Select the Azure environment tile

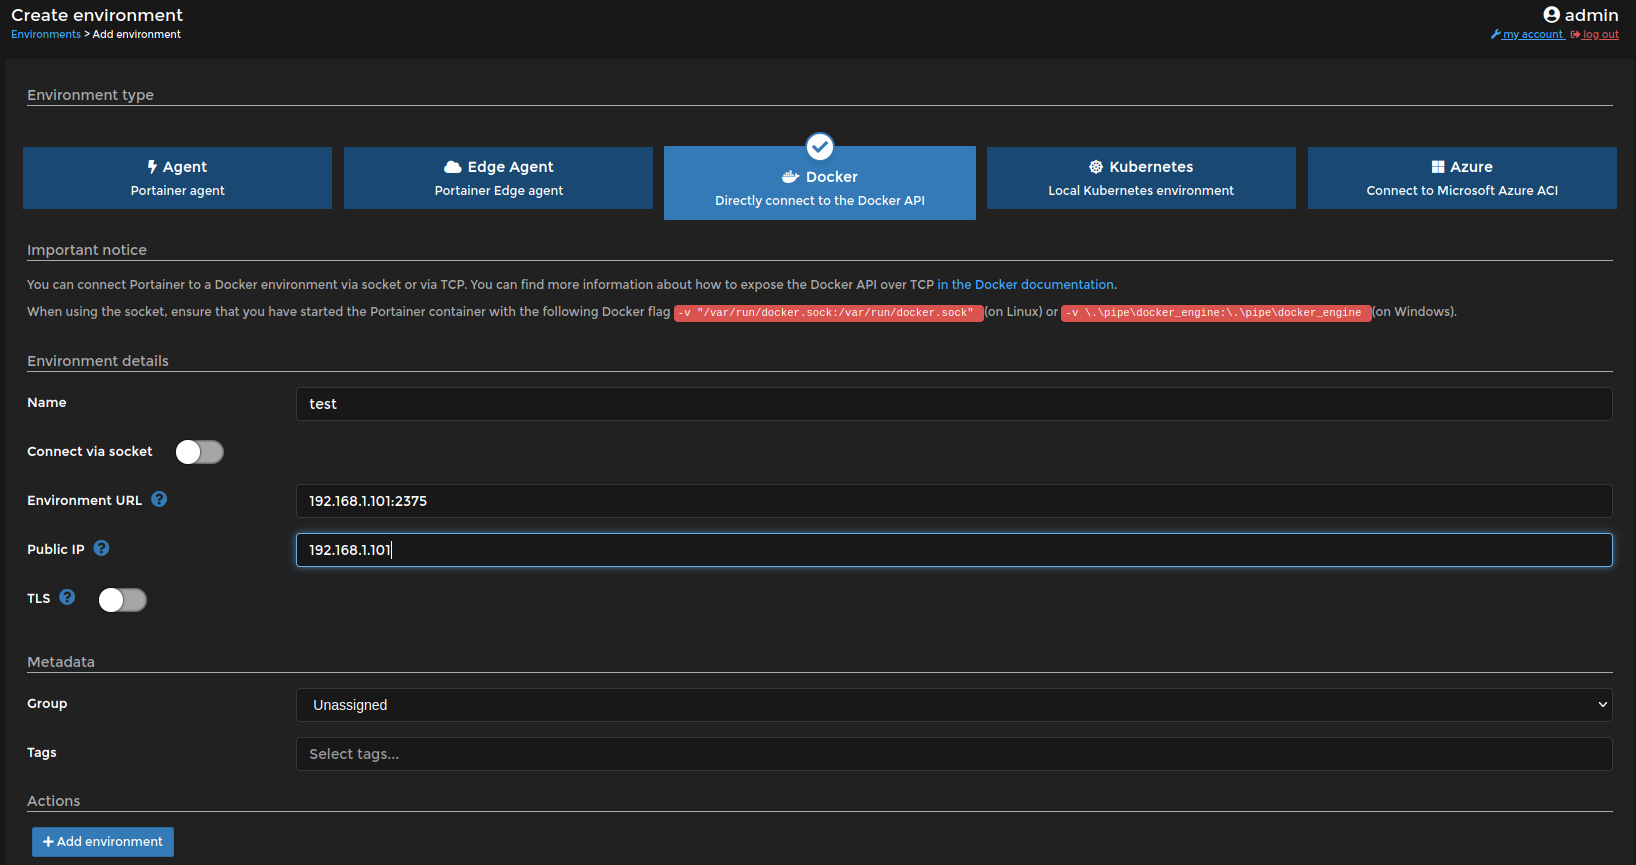pyautogui.click(x=1462, y=178)
